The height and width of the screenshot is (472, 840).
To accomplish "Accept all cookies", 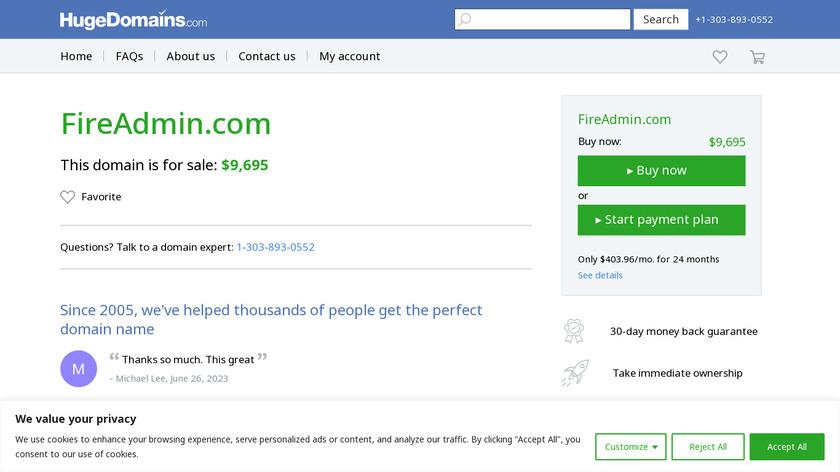I will 787,447.
